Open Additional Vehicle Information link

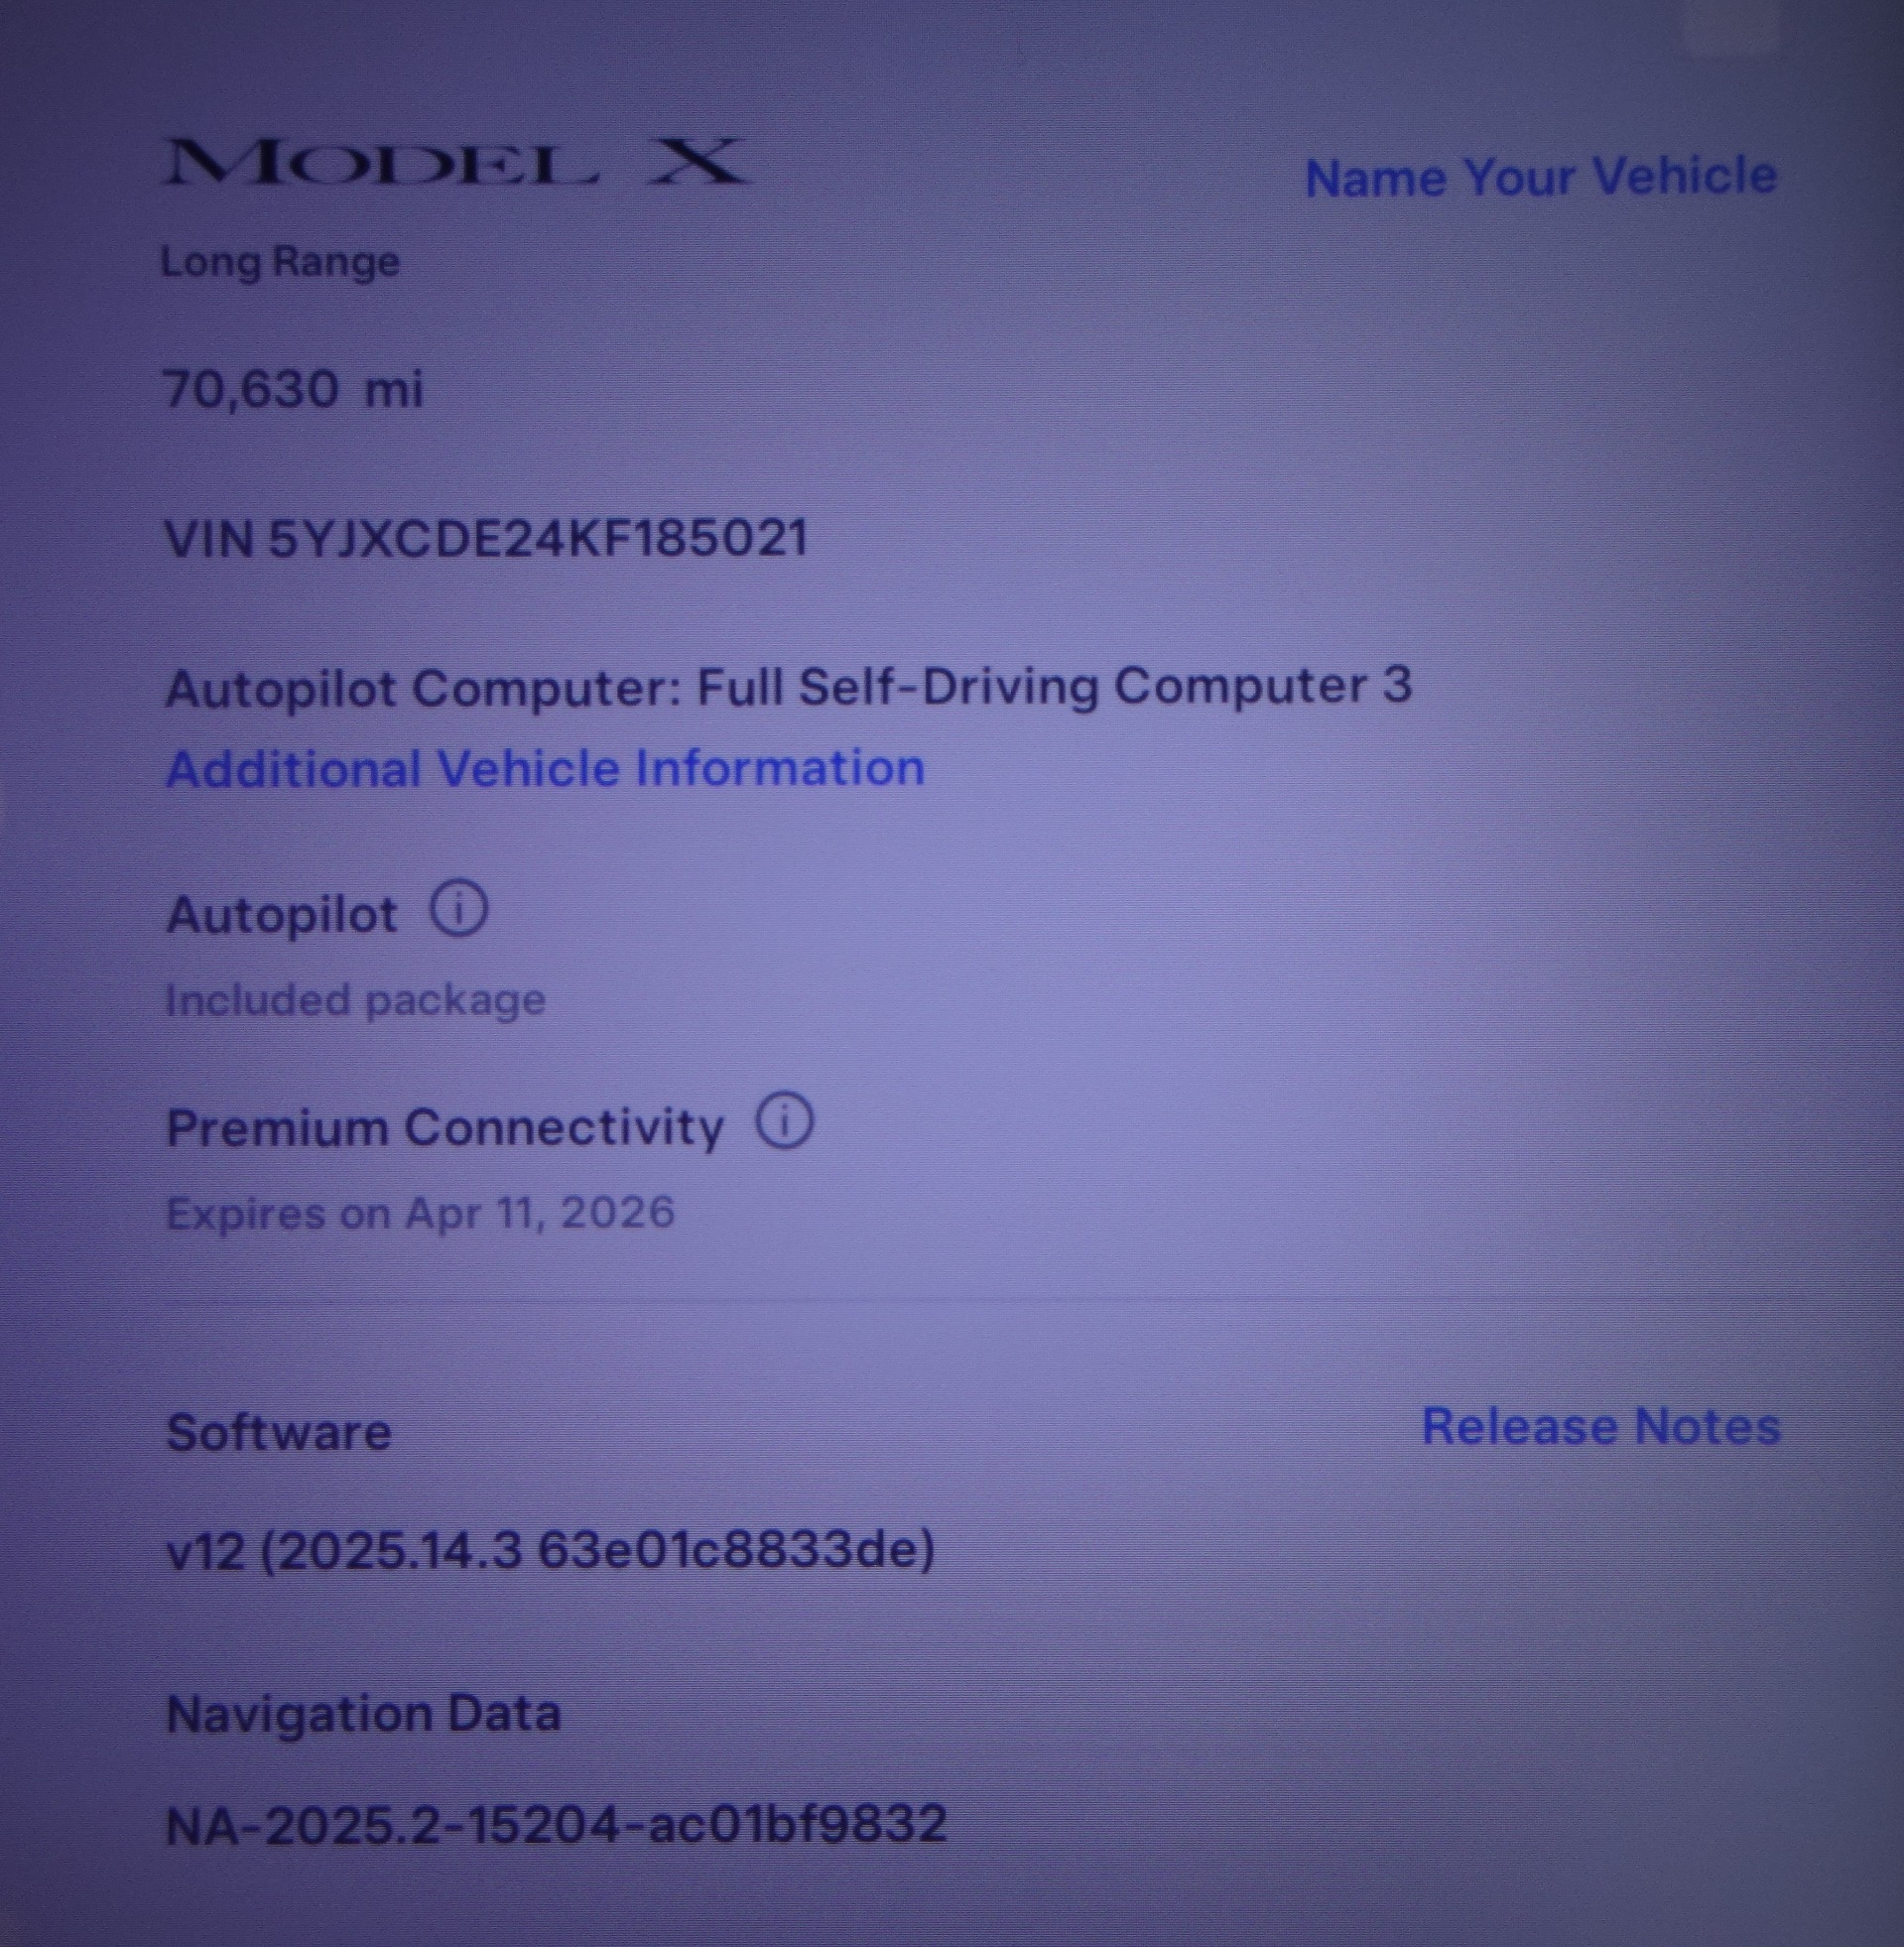545,769
